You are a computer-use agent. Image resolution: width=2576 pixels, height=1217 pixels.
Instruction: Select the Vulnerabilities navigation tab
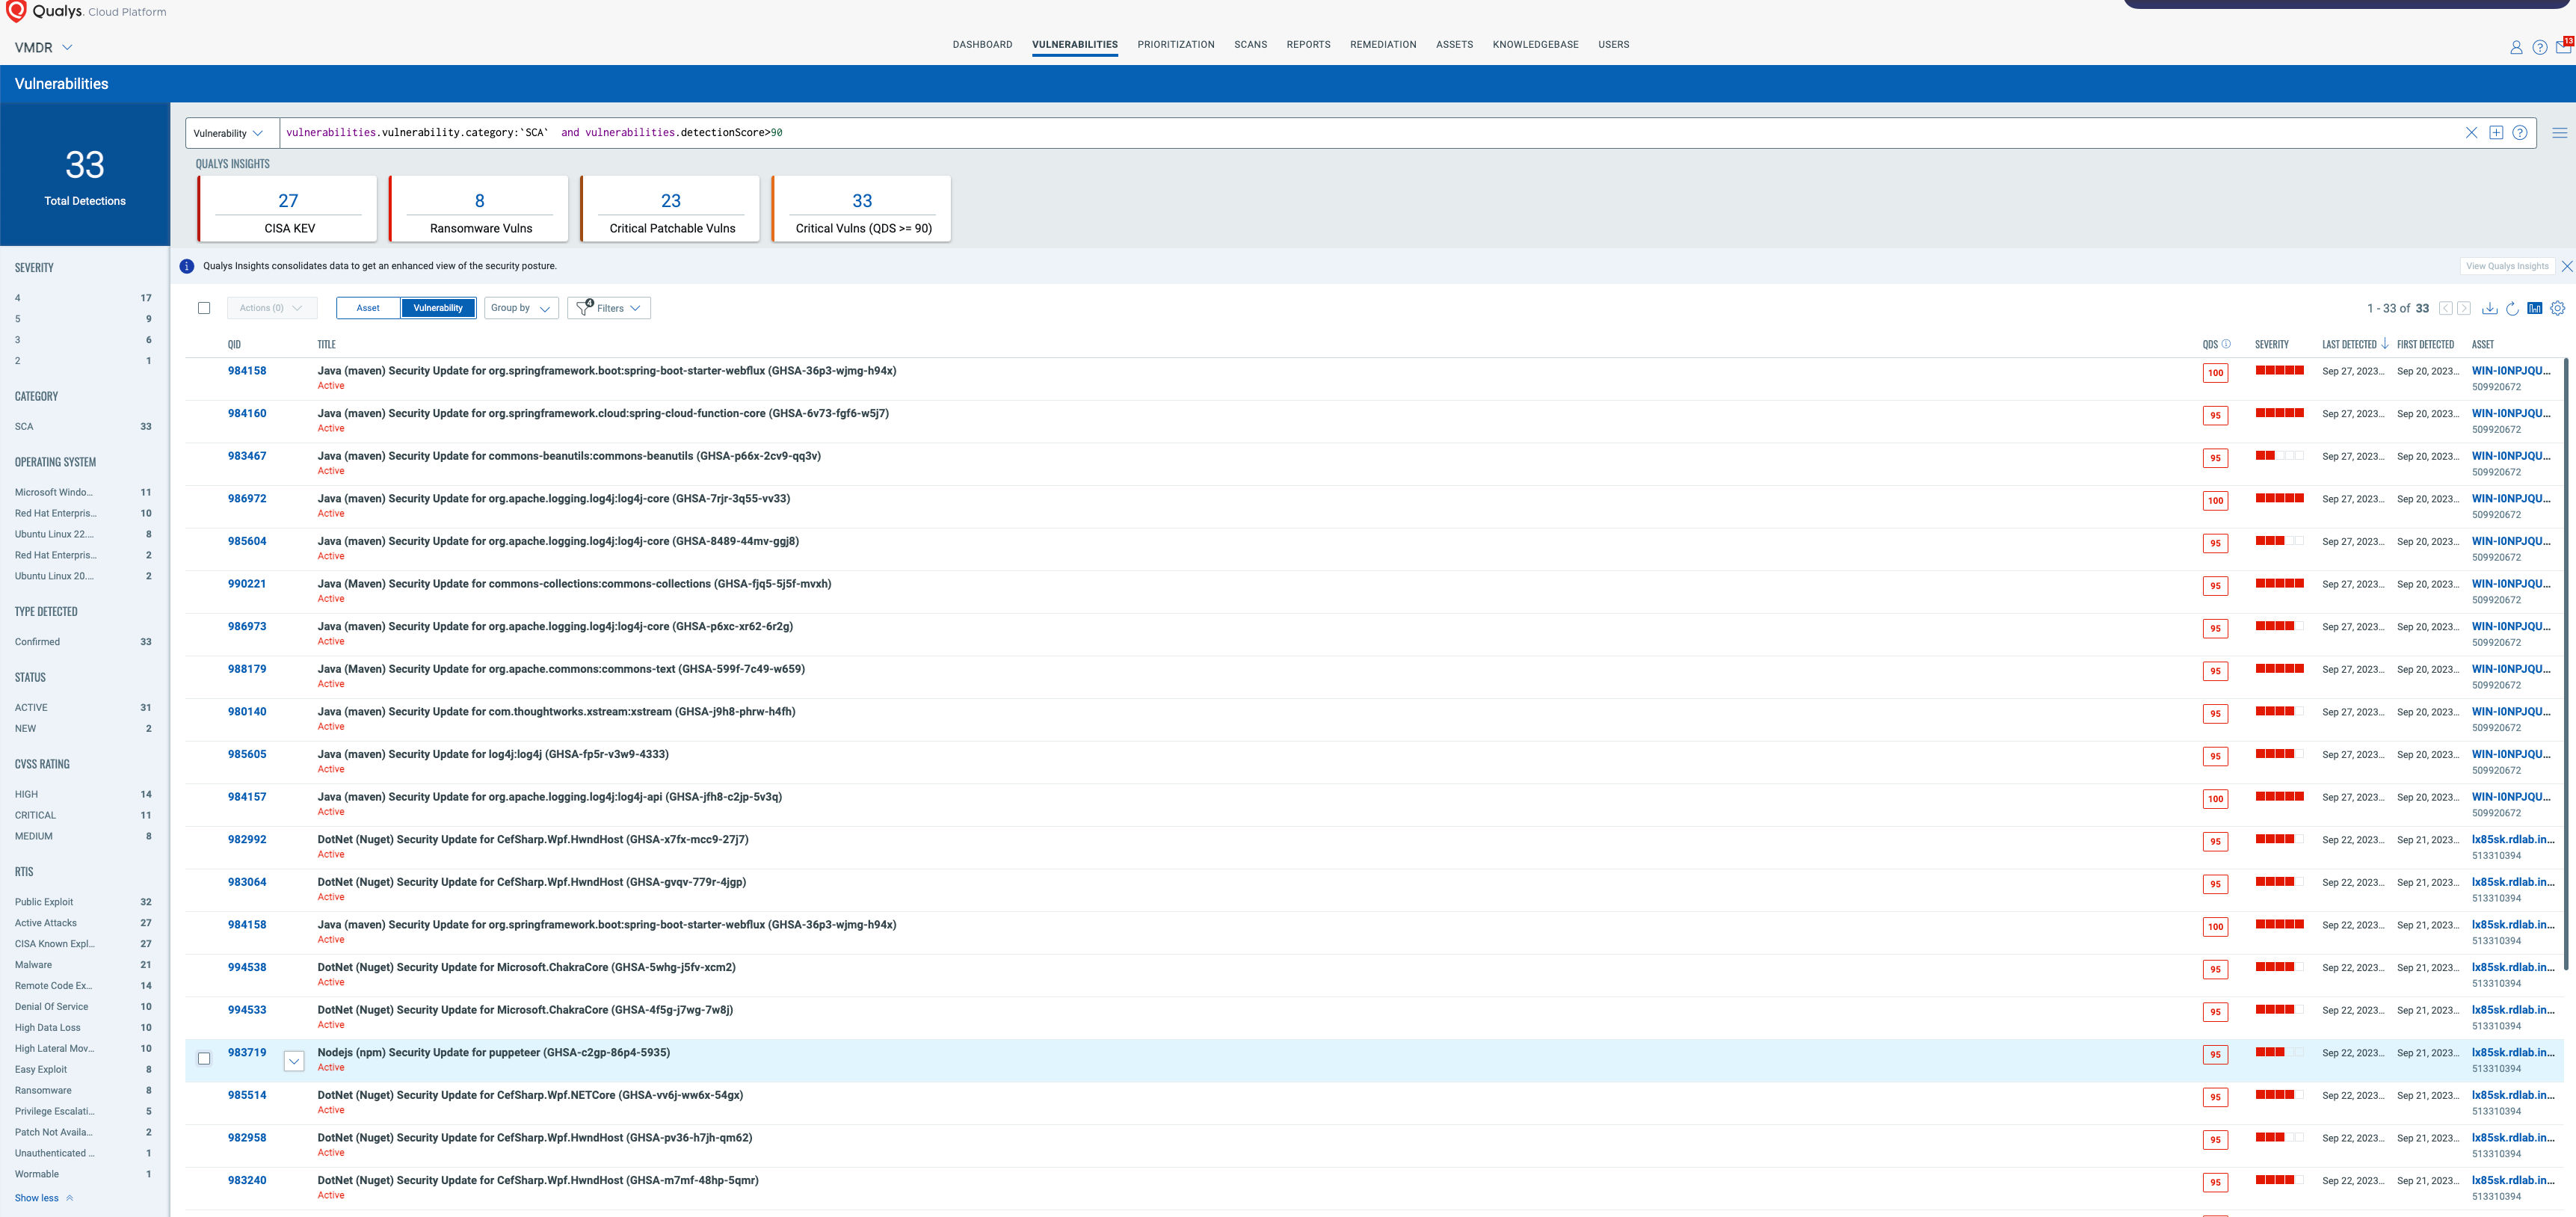(1074, 44)
